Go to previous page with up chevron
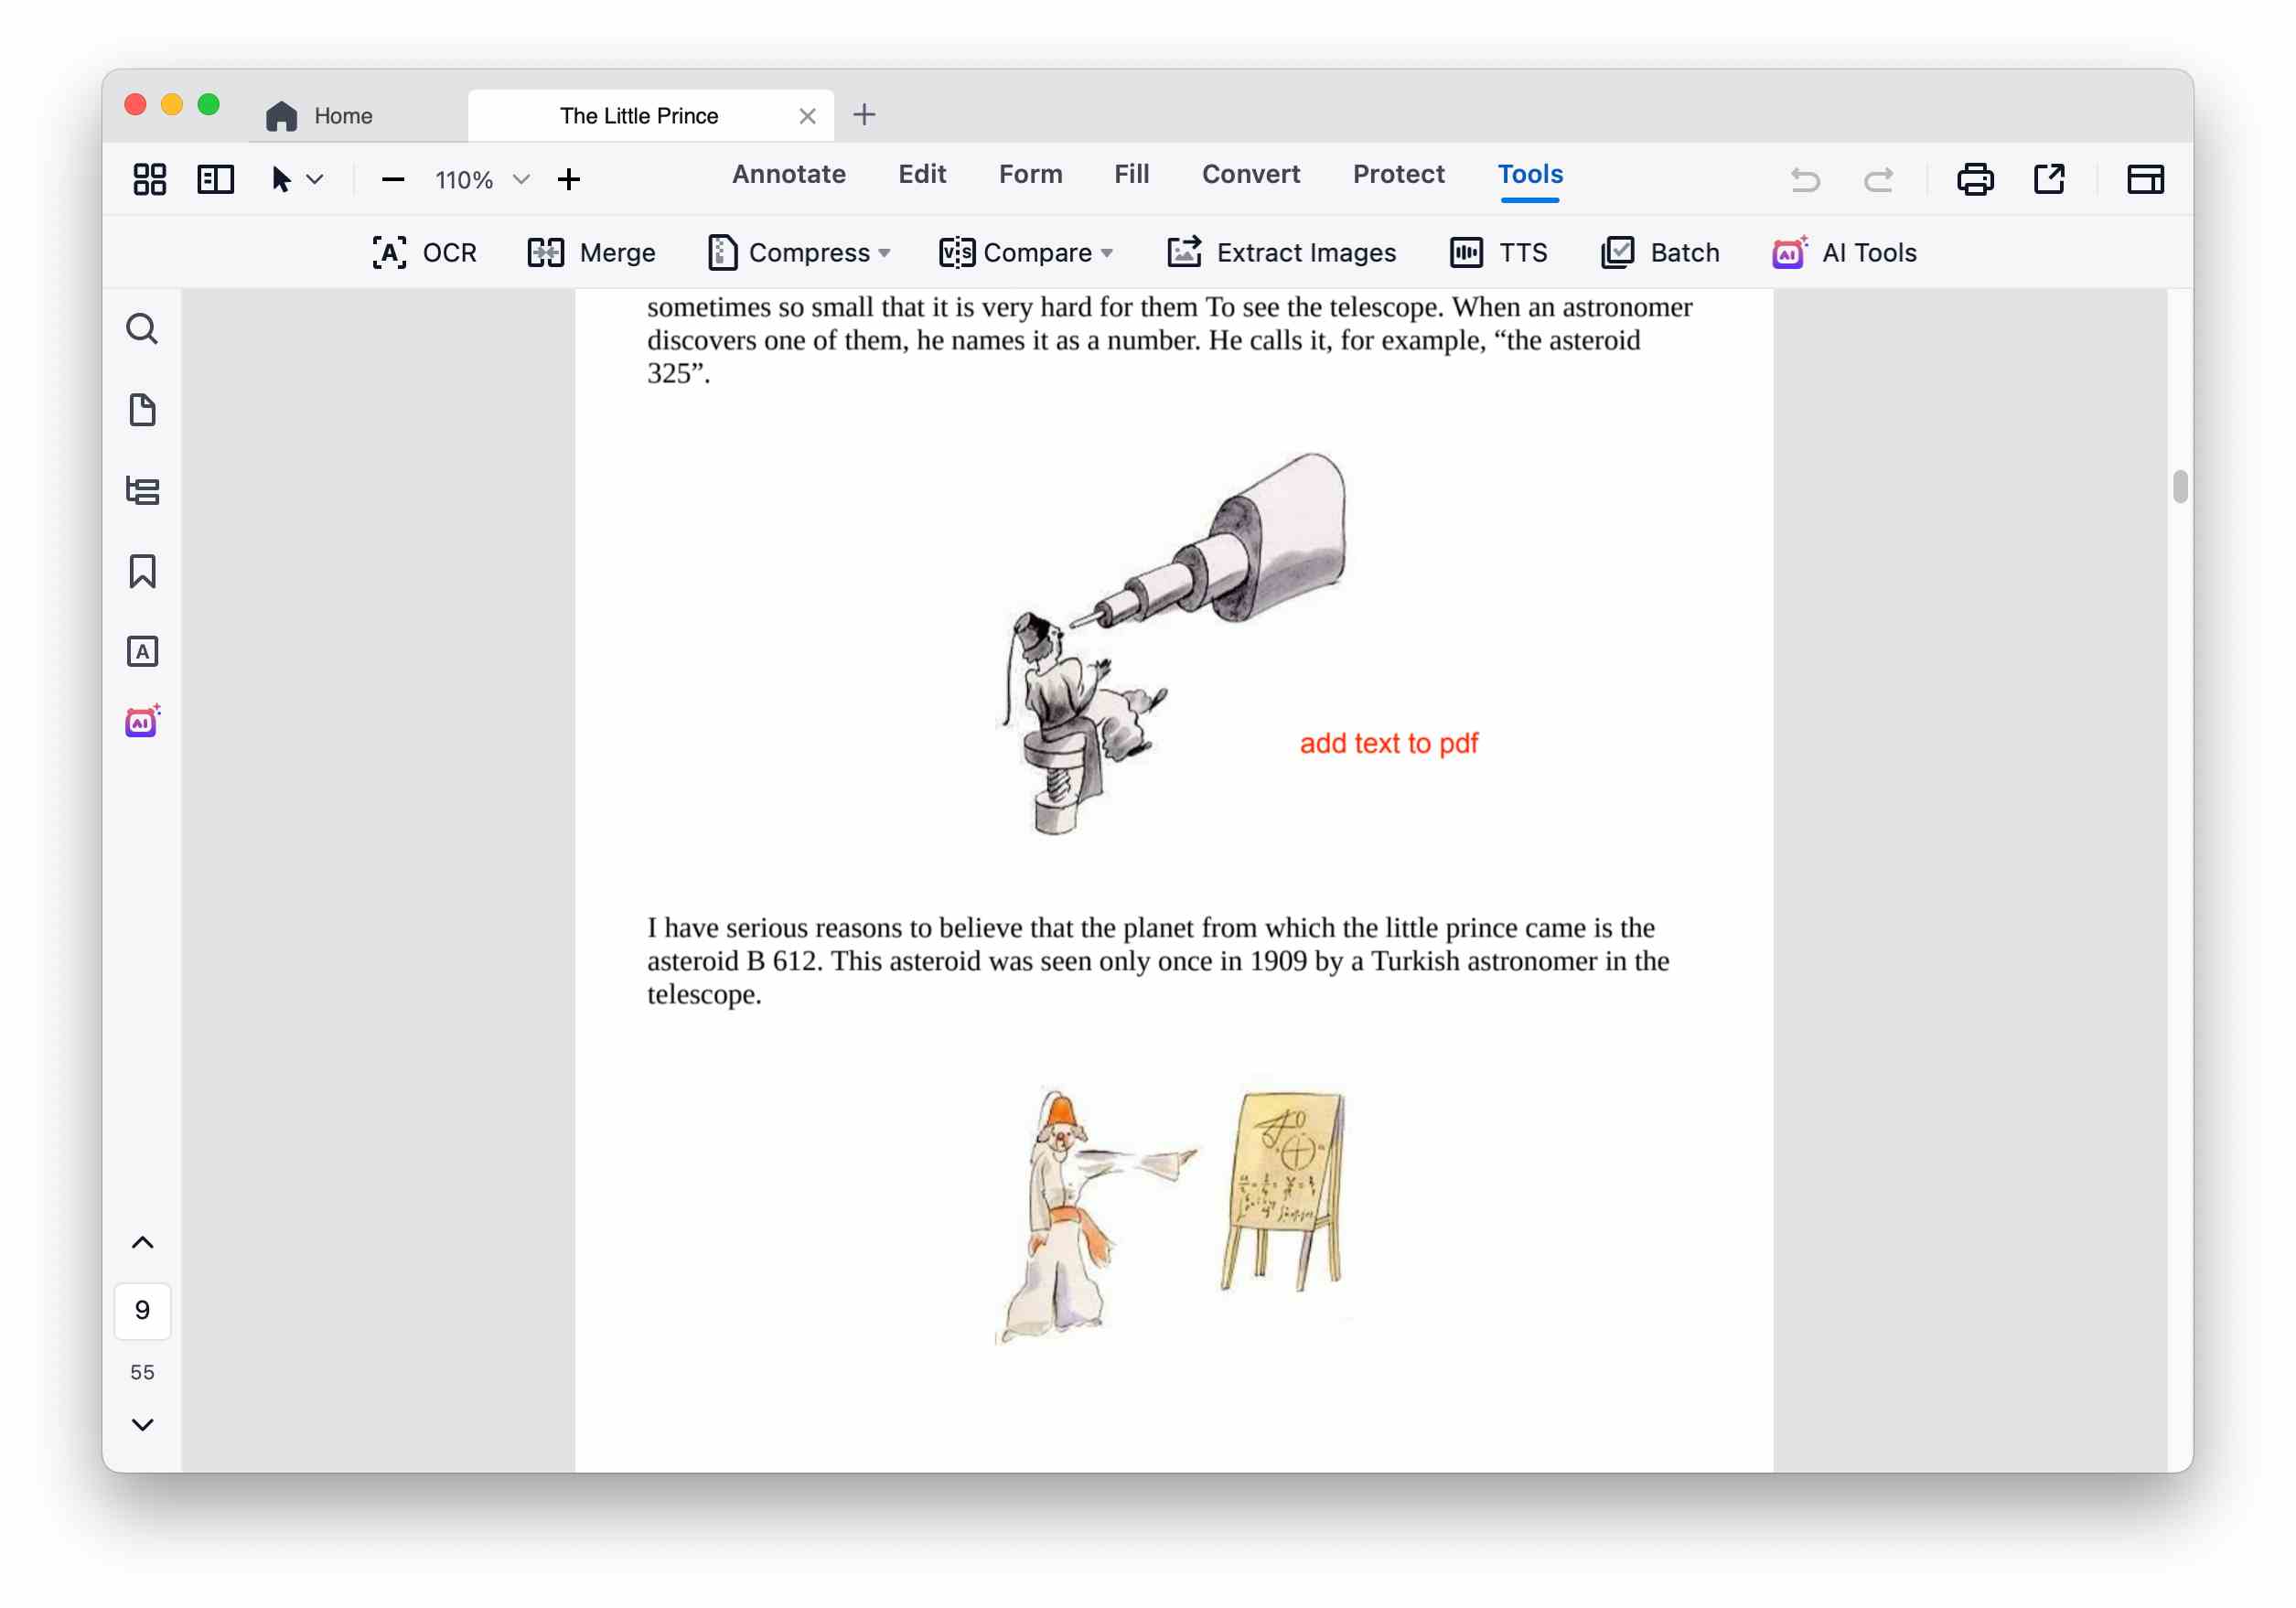2296x1608 pixels. [142, 1243]
